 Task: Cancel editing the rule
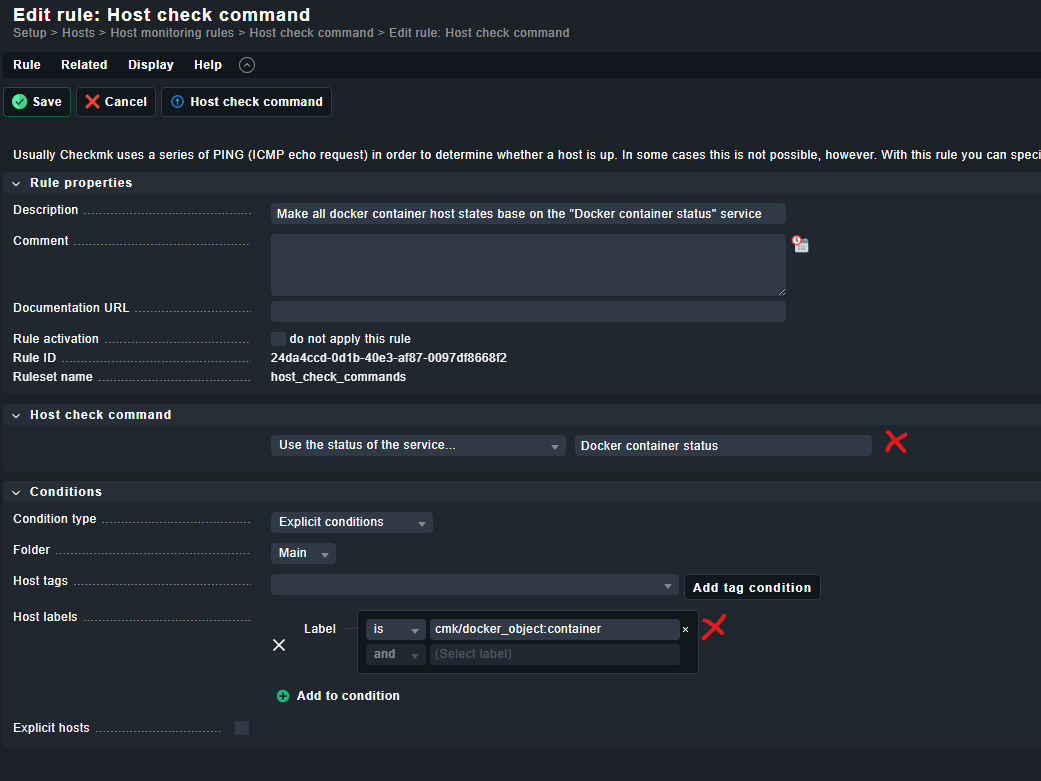(x=116, y=102)
